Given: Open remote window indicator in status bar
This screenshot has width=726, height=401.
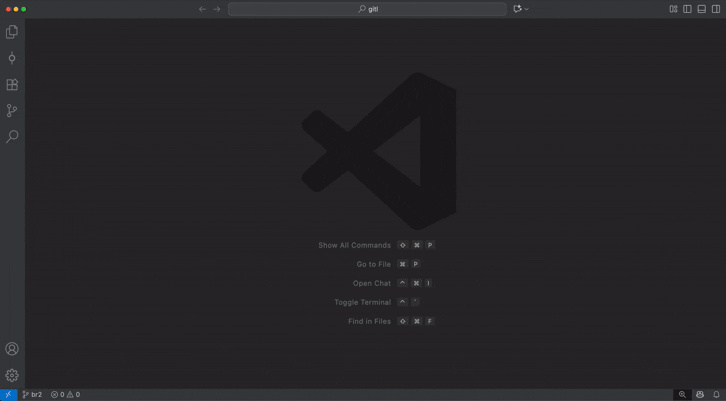Looking at the screenshot, I should (8, 394).
